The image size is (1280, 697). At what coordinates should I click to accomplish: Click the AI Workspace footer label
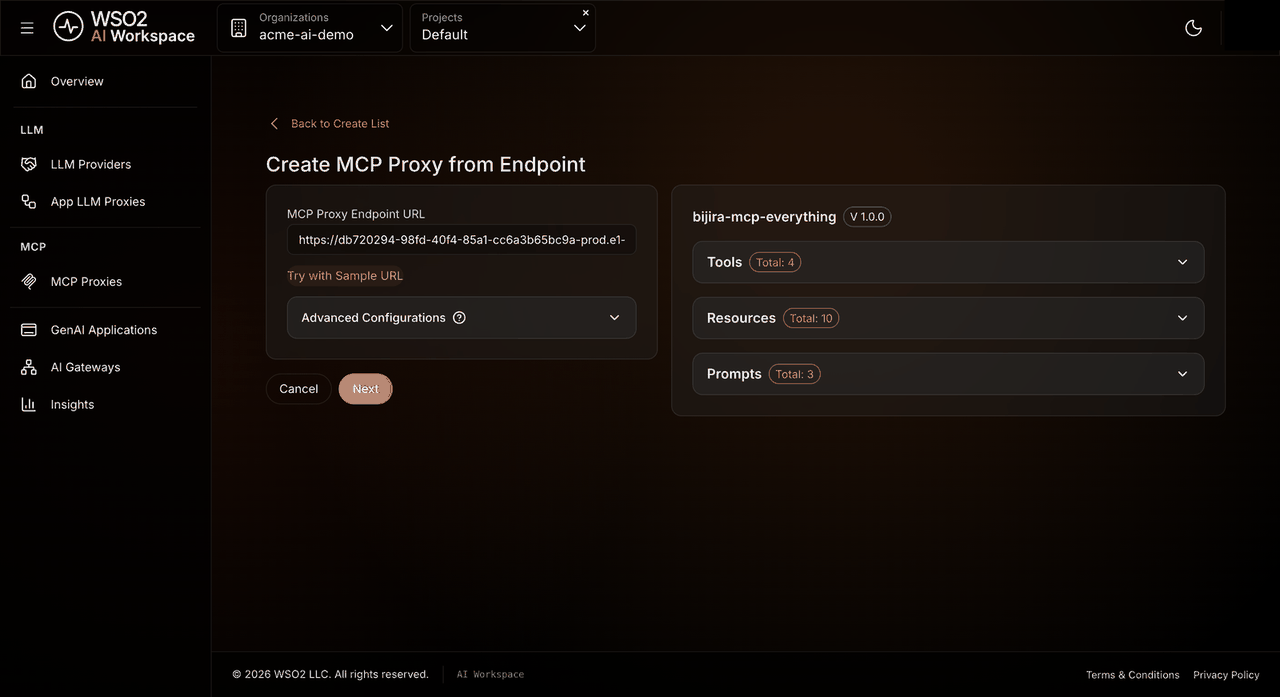point(490,675)
